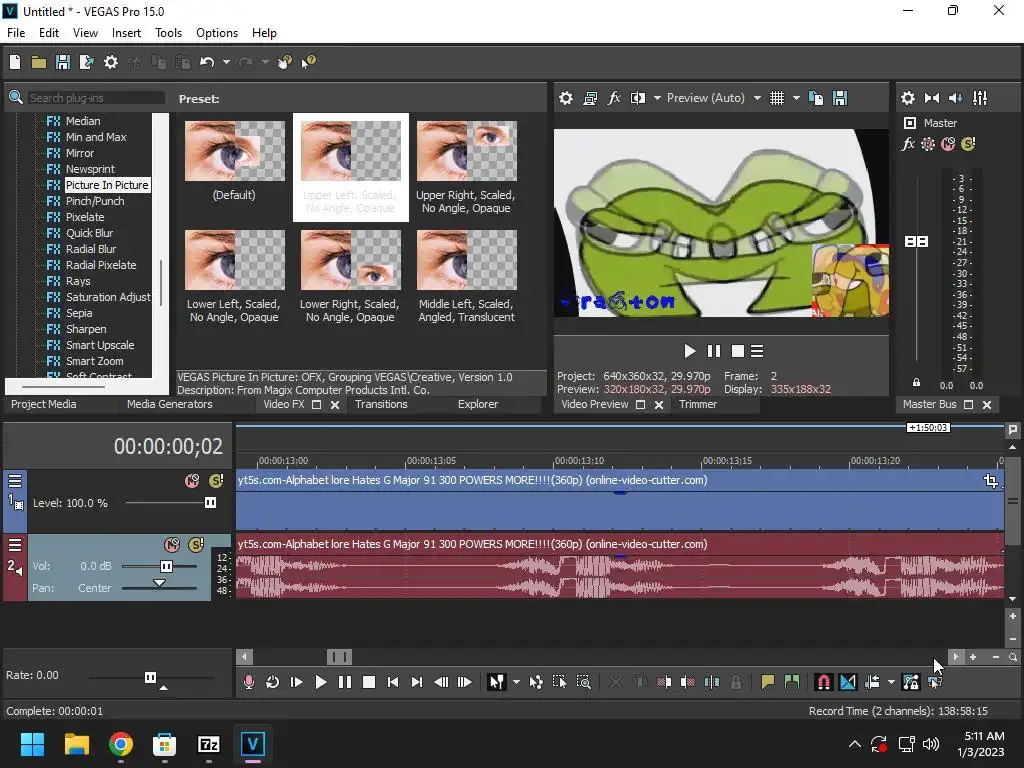The image size is (1024, 768).
Task: Toggle preview on external monitor icon
Action: (x=590, y=98)
